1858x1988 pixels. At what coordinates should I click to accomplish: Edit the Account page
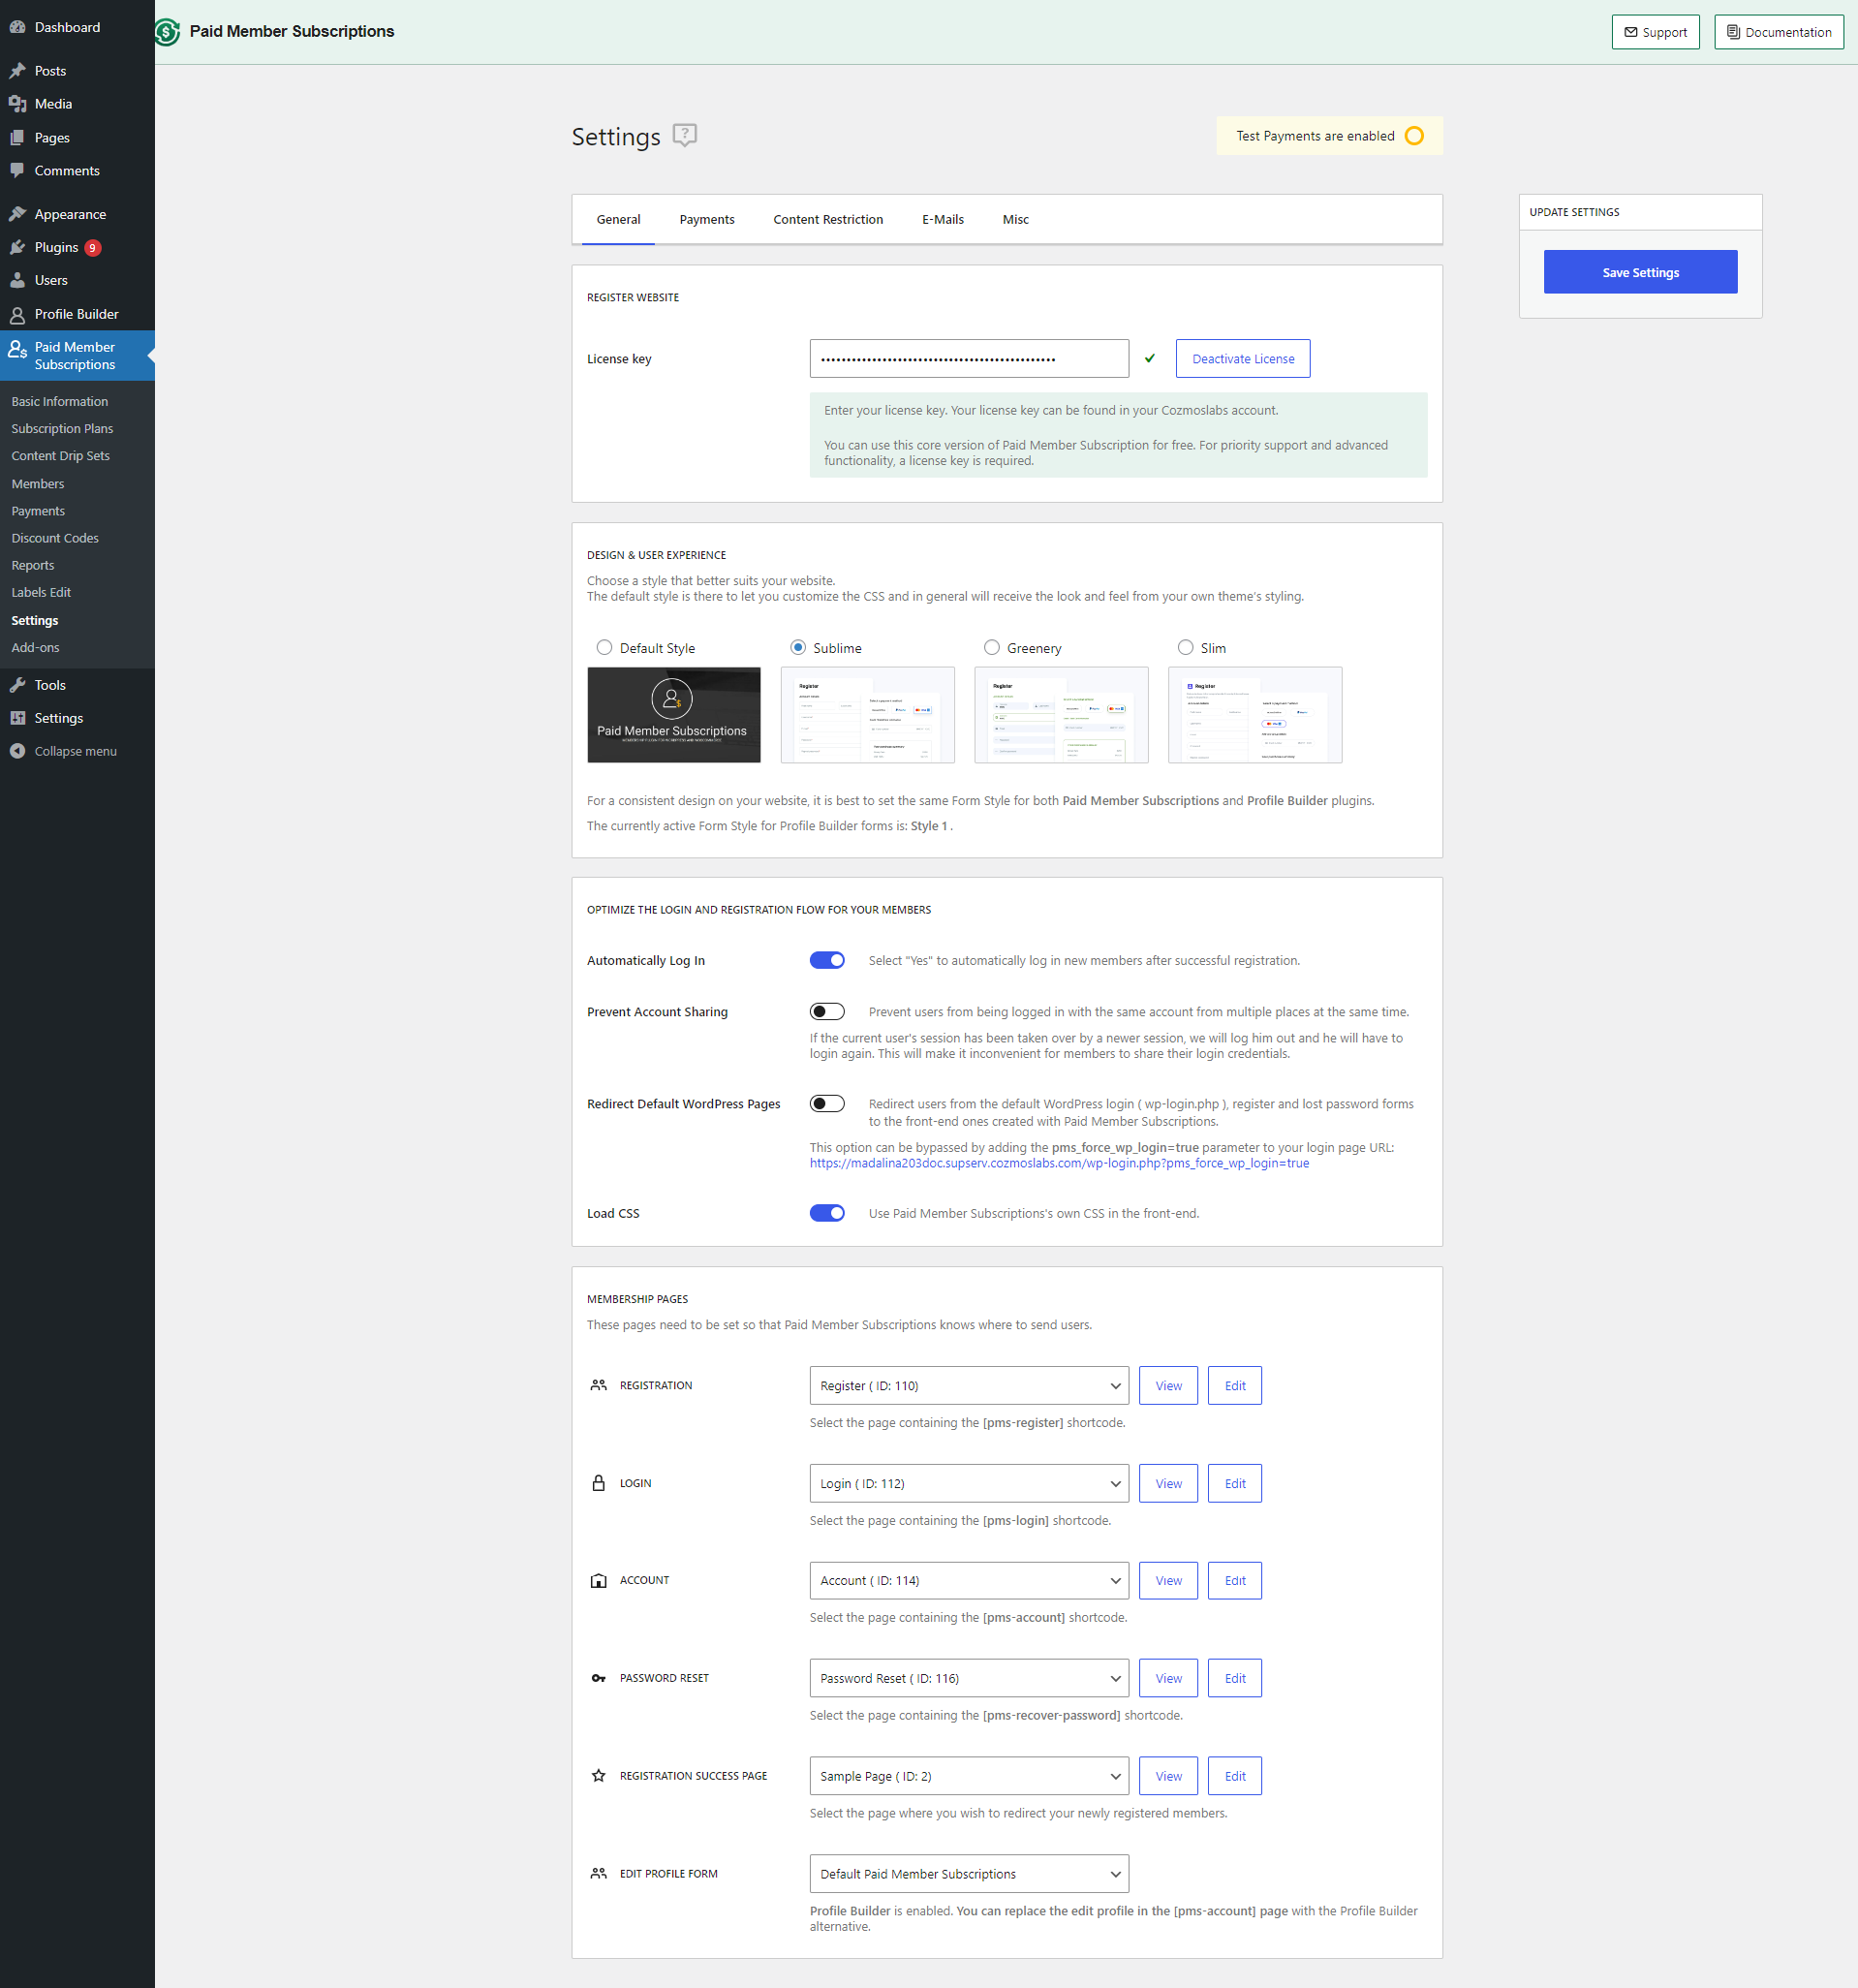point(1234,1580)
